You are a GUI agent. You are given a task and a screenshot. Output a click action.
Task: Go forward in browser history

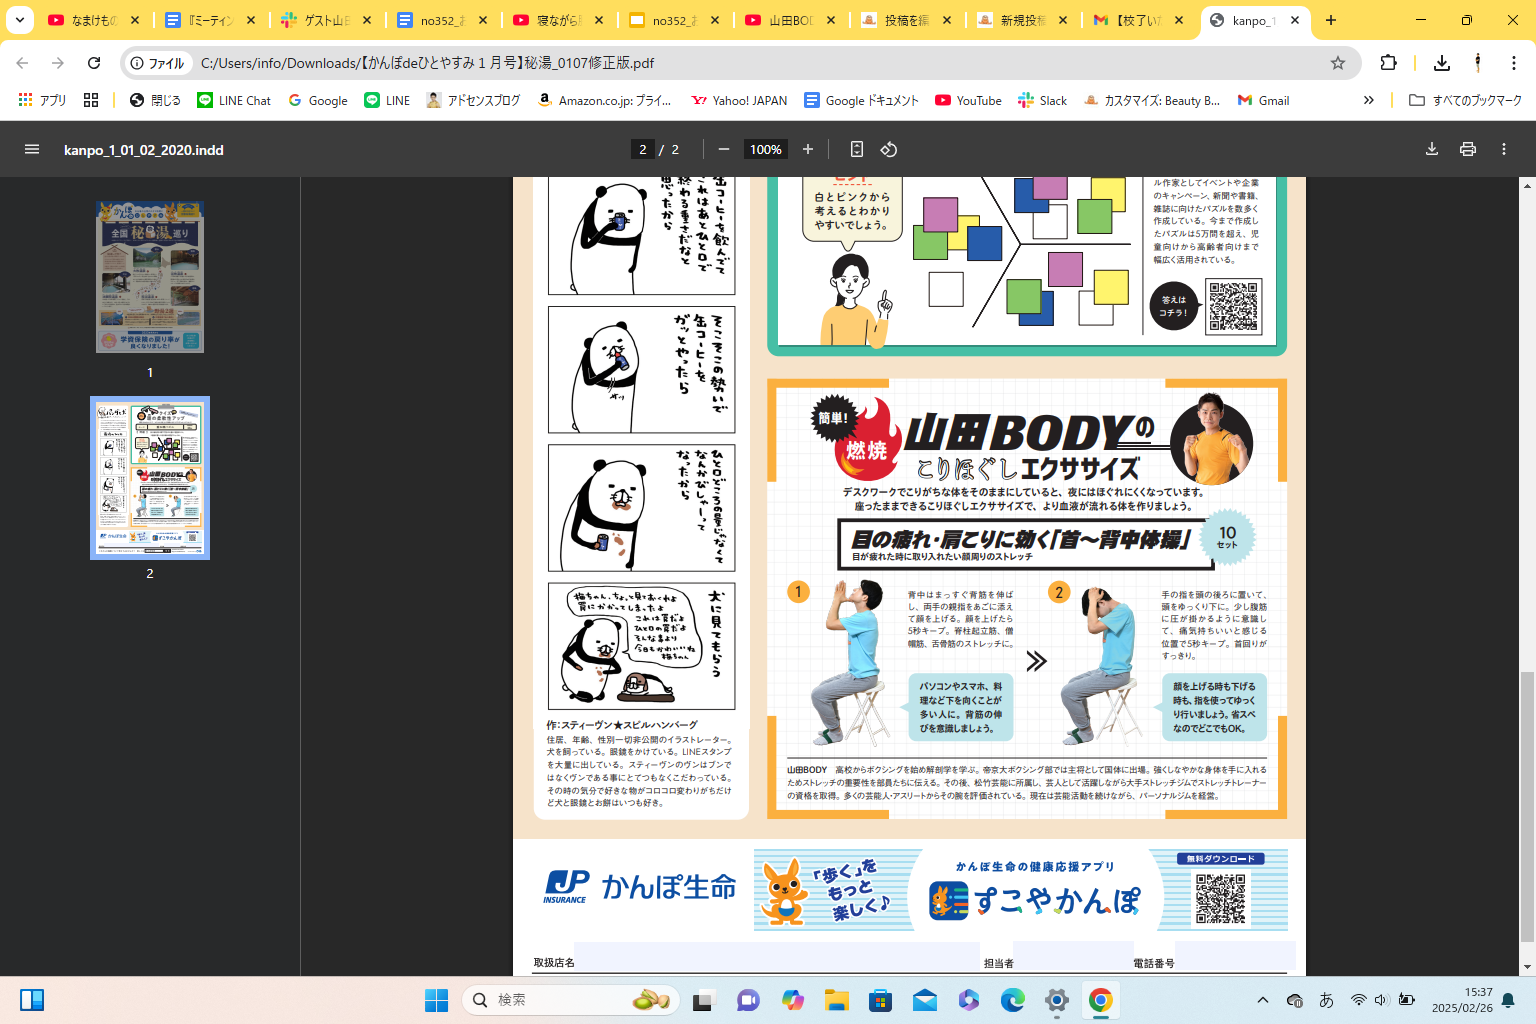pos(58,63)
